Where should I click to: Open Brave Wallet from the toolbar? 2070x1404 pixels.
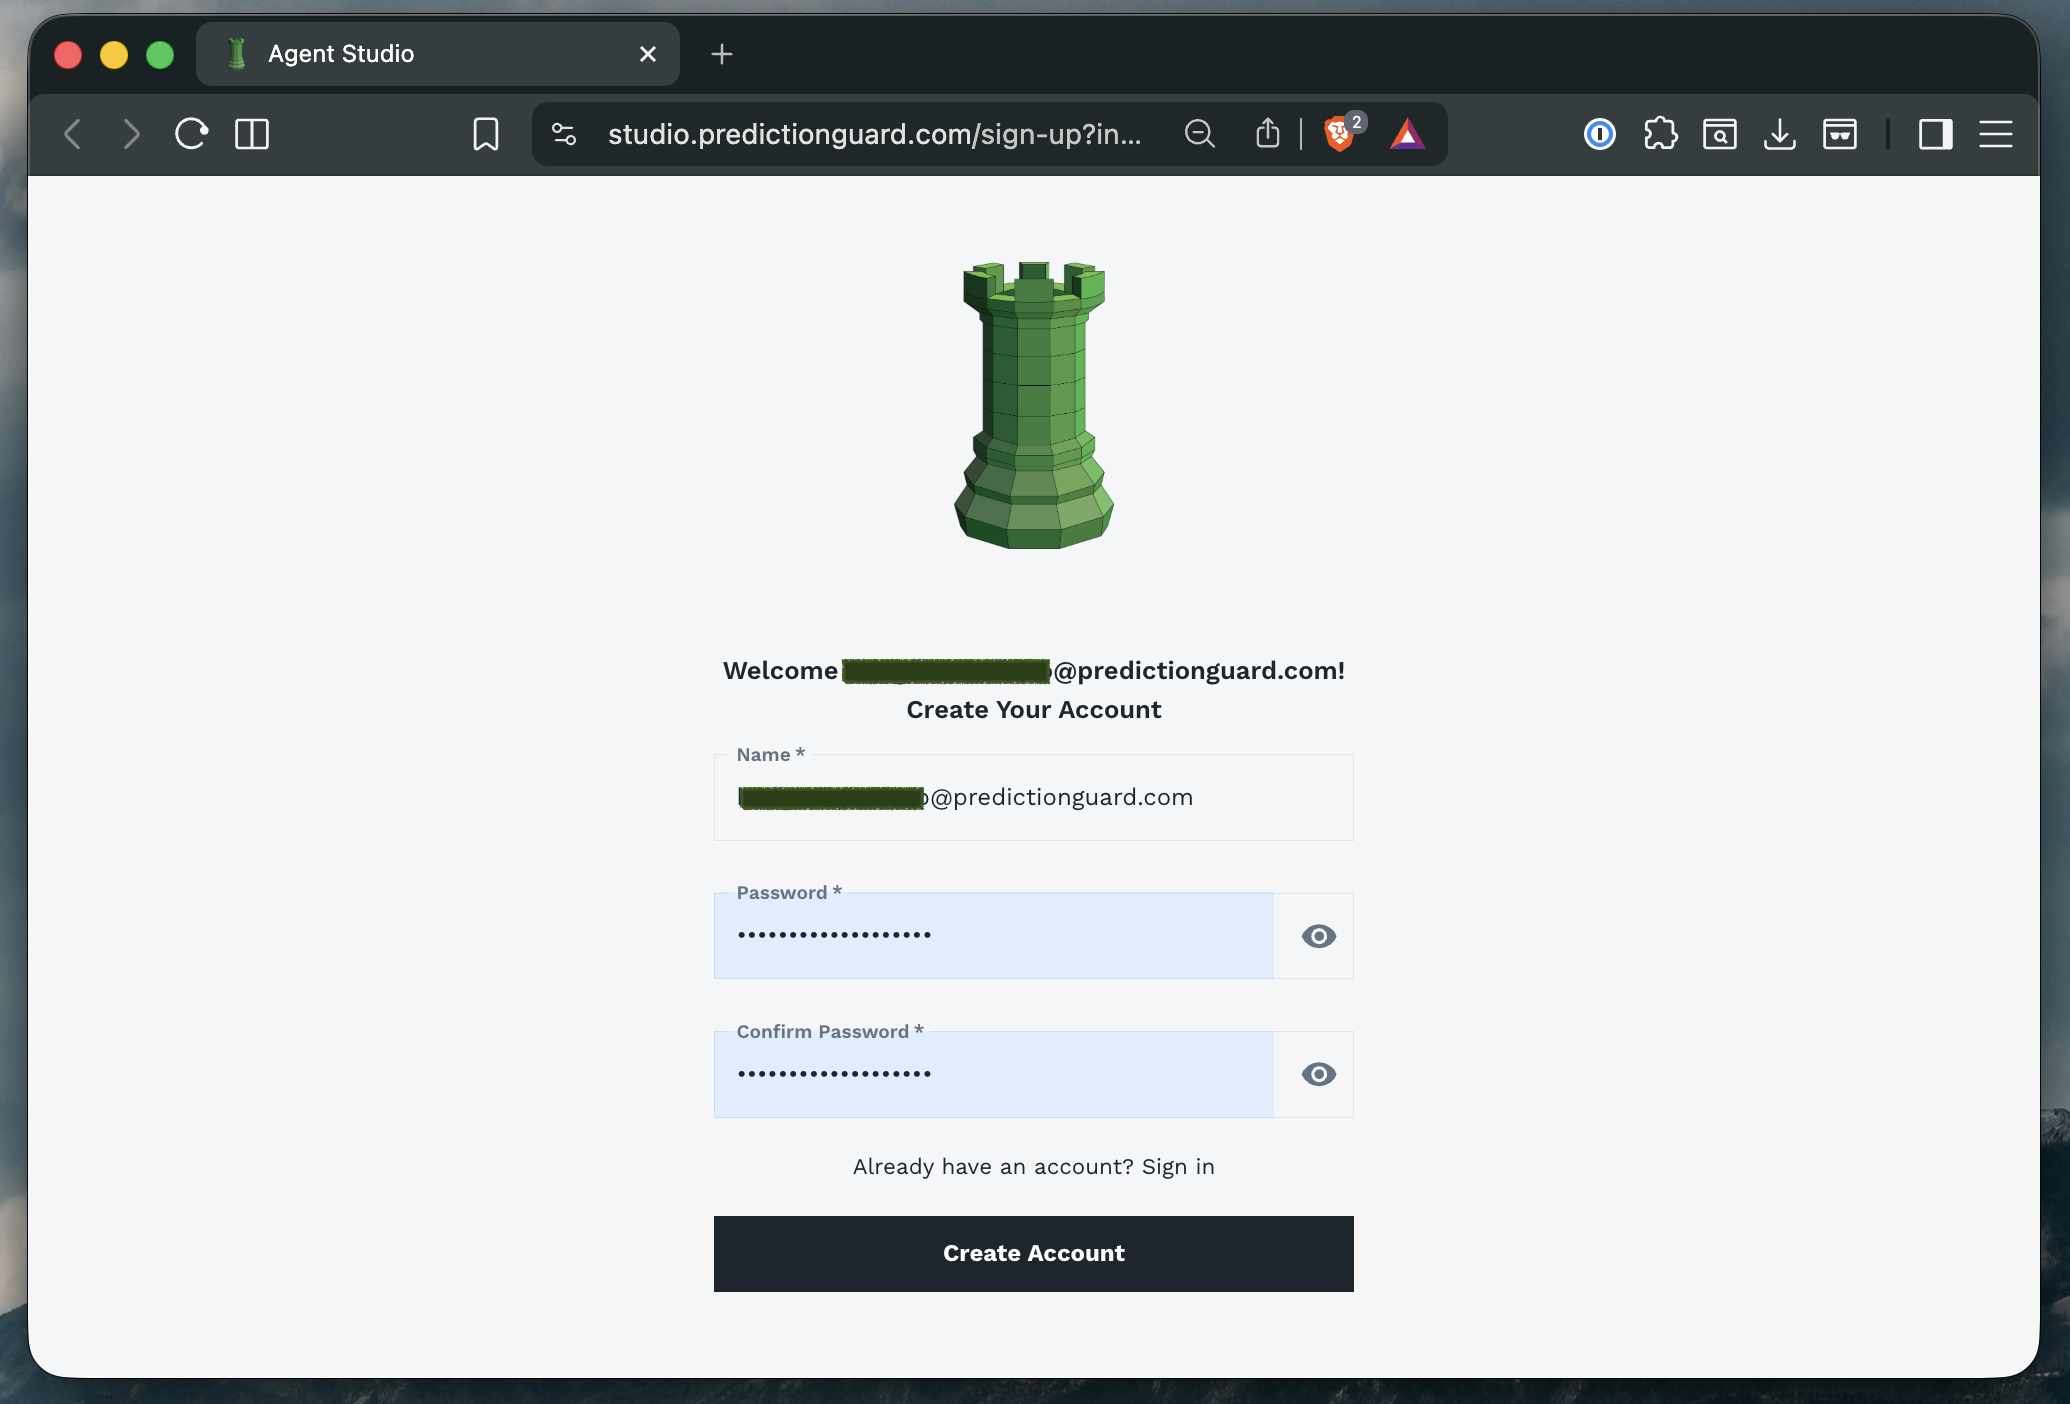pyautogui.click(x=1841, y=134)
